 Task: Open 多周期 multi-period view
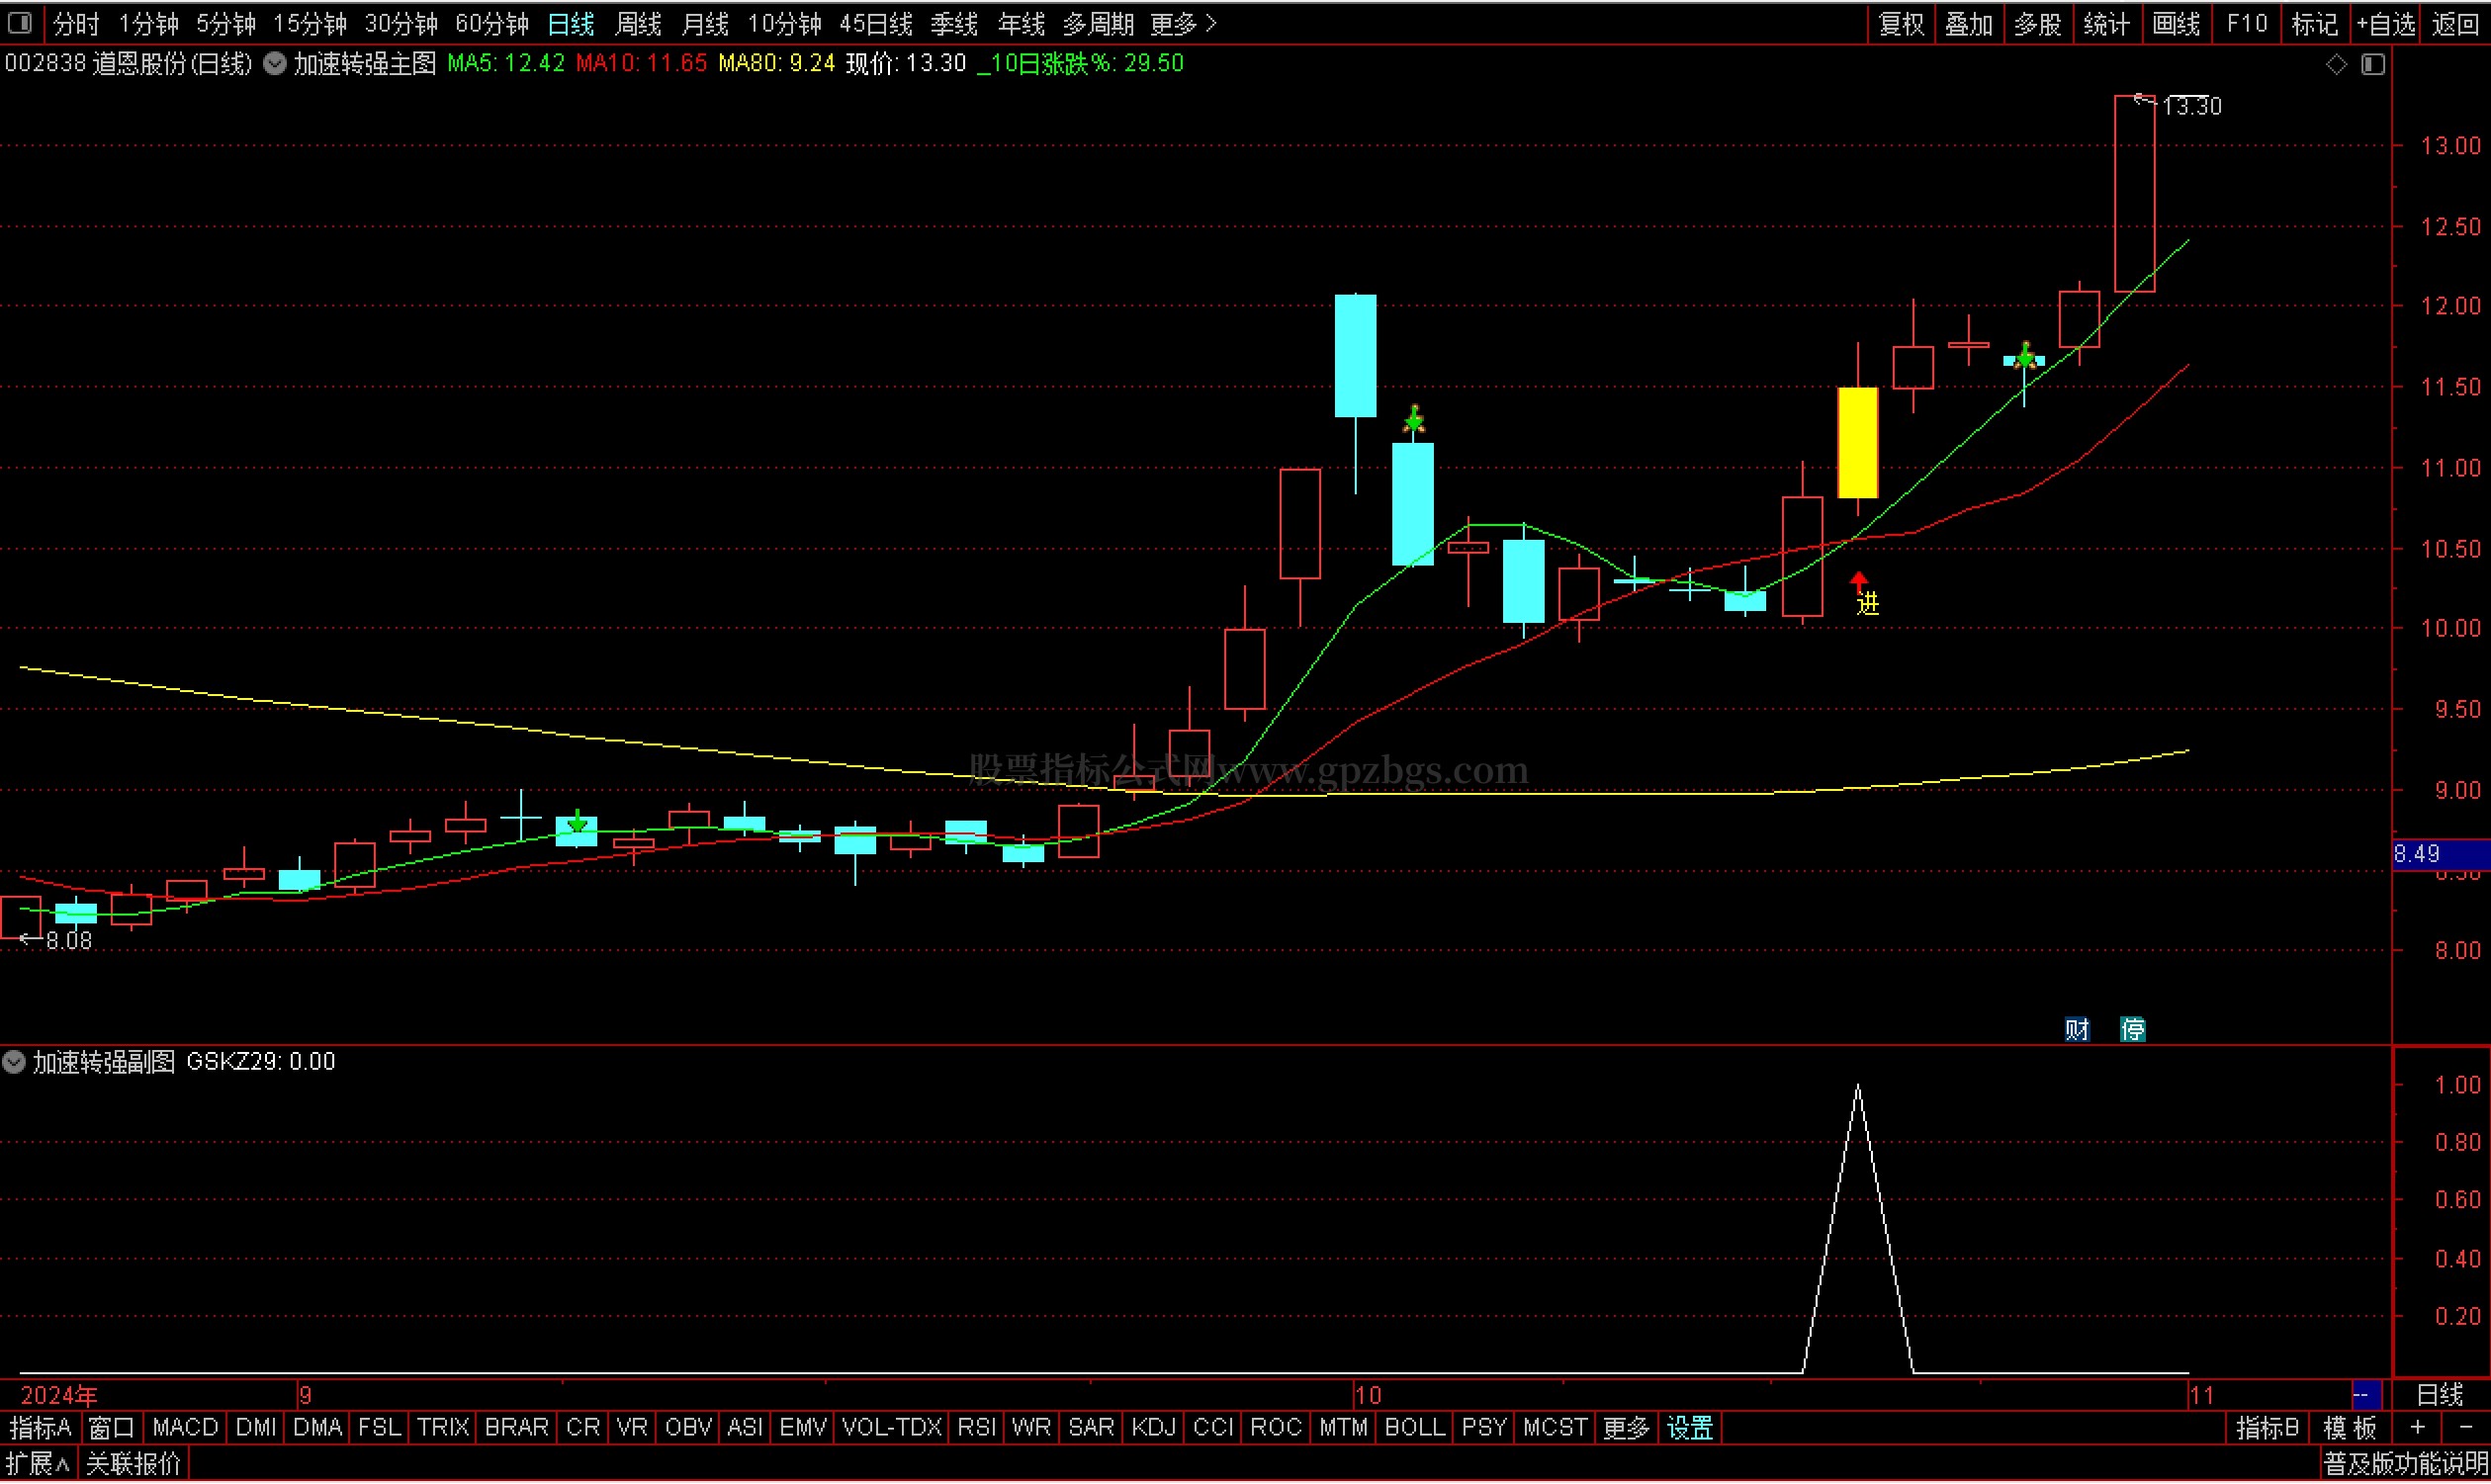coord(1098,24)
